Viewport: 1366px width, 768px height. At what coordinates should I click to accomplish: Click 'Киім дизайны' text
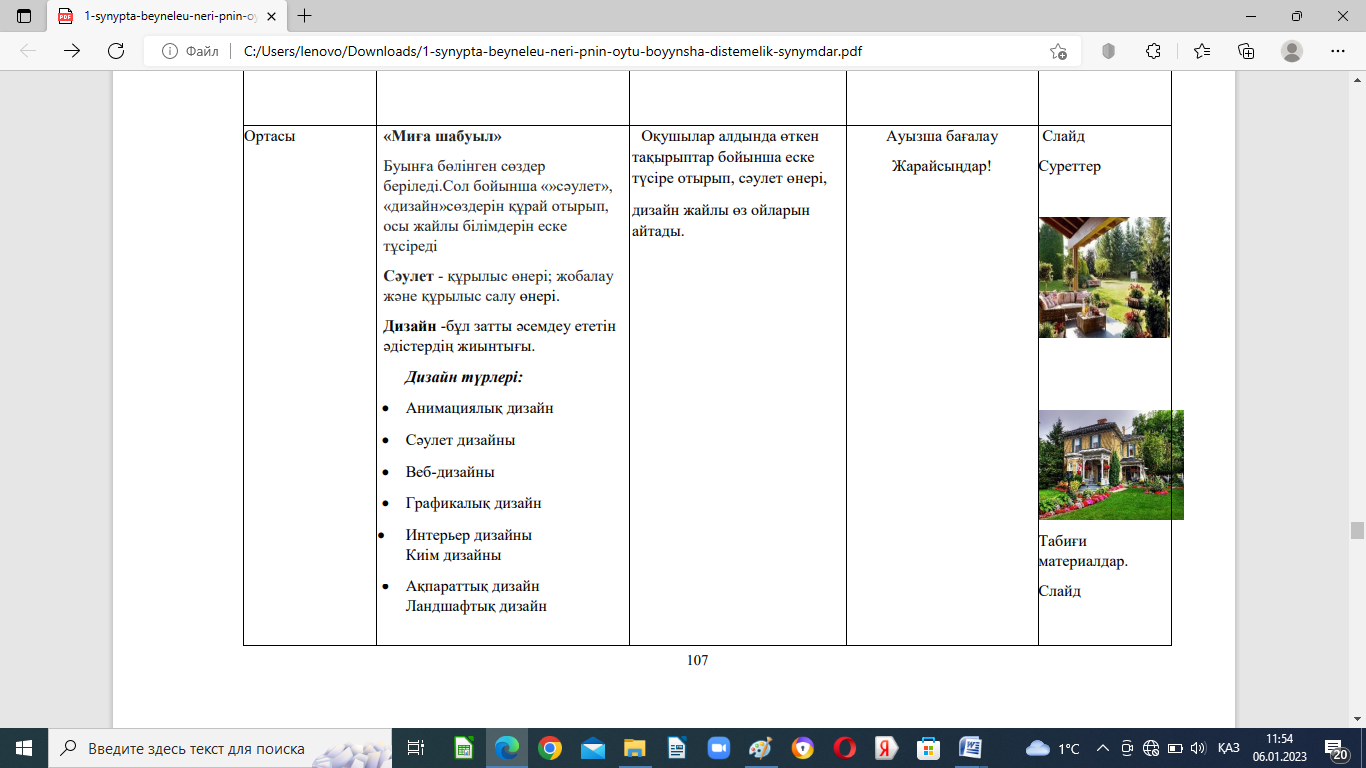click(454, 555)
